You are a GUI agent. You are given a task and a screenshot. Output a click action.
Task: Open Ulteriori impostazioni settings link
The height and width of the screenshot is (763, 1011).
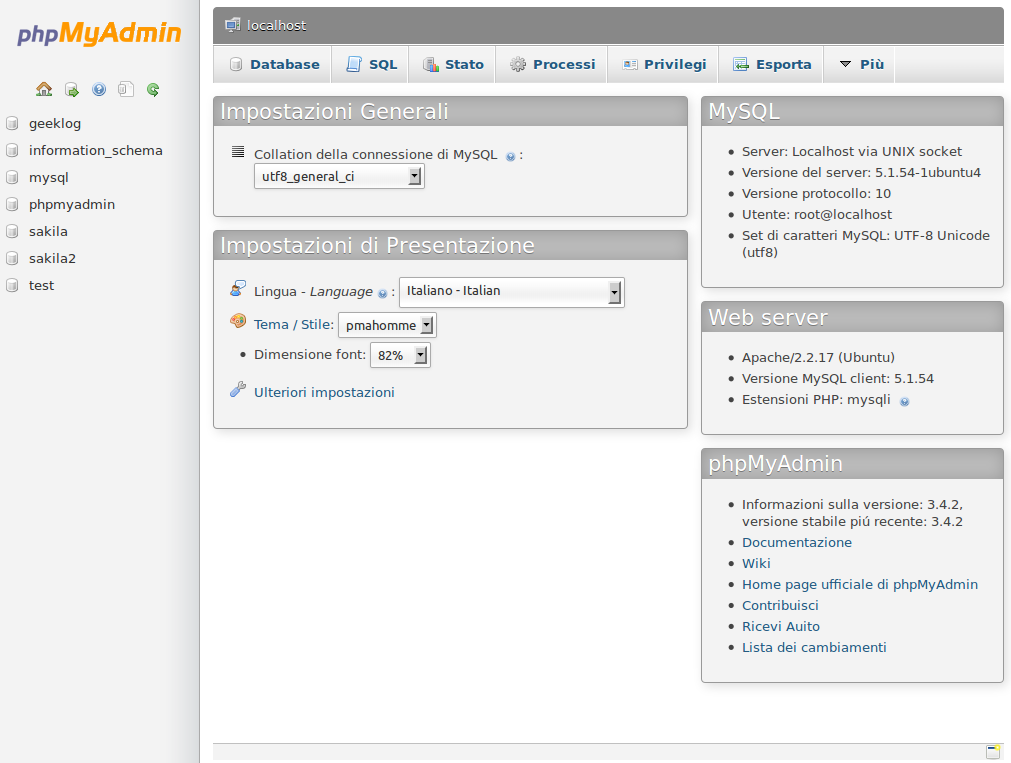[x=324, y=391]
